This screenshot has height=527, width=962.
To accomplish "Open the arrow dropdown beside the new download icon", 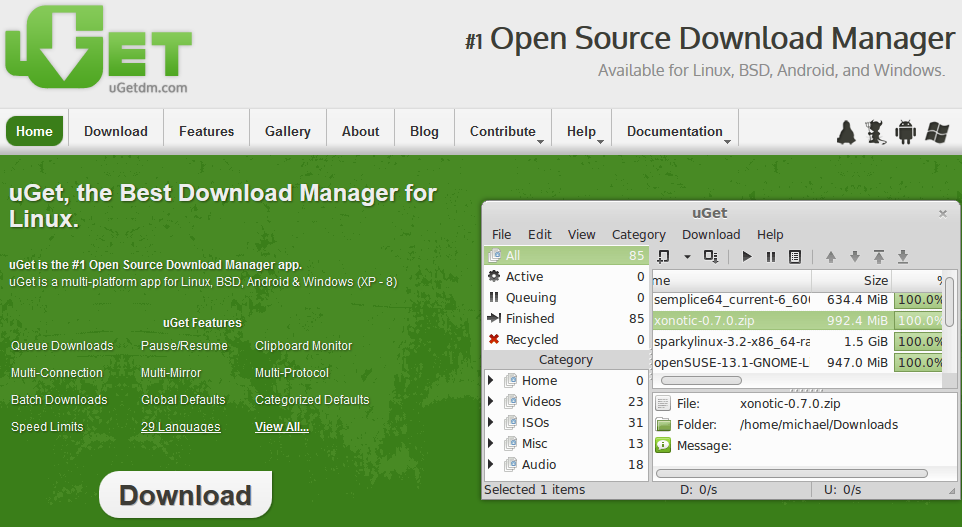I will click(687, 256).
